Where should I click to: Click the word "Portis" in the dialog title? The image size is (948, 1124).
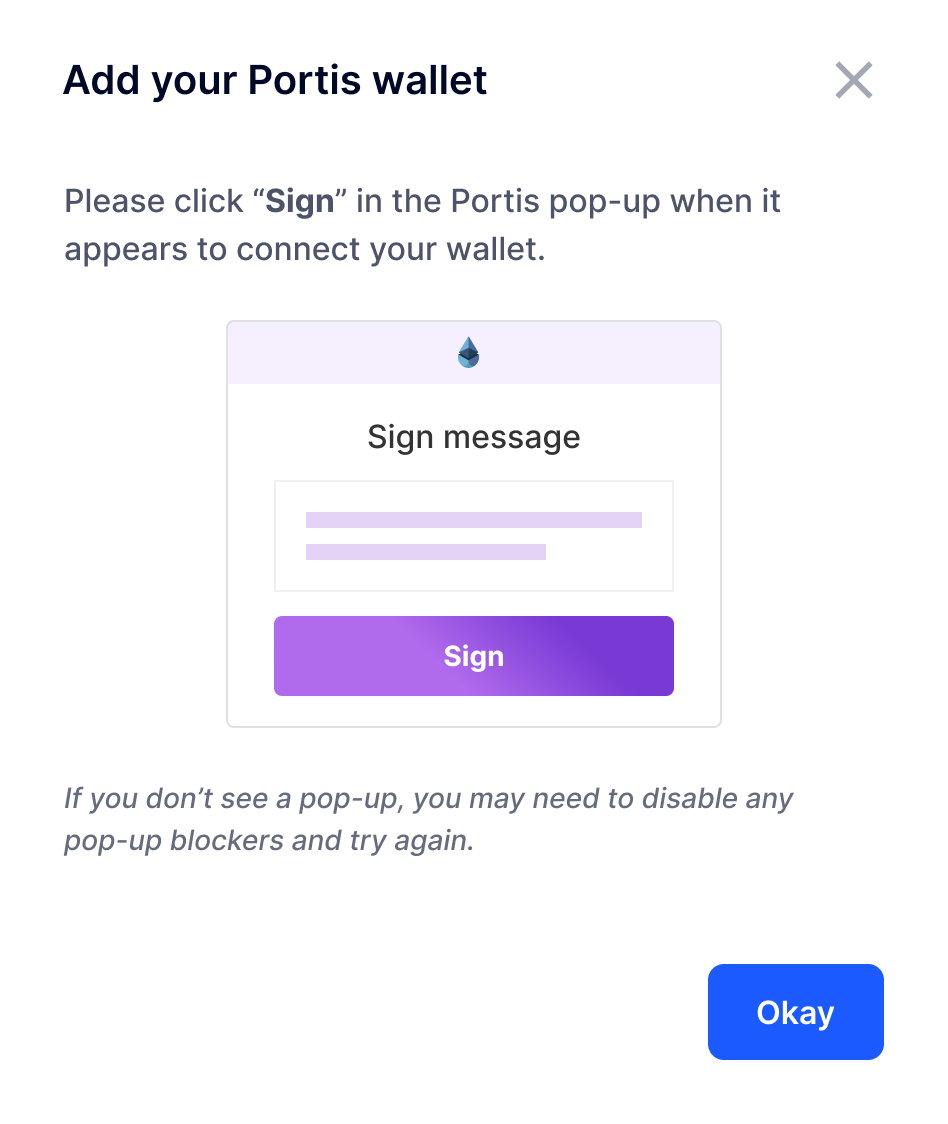(x=304, y=80)
